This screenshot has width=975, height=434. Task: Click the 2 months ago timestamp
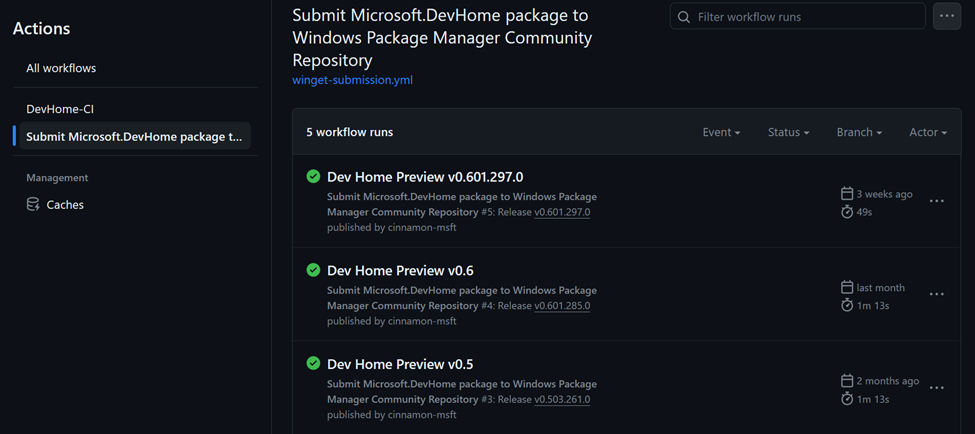(x=888, y=381)
